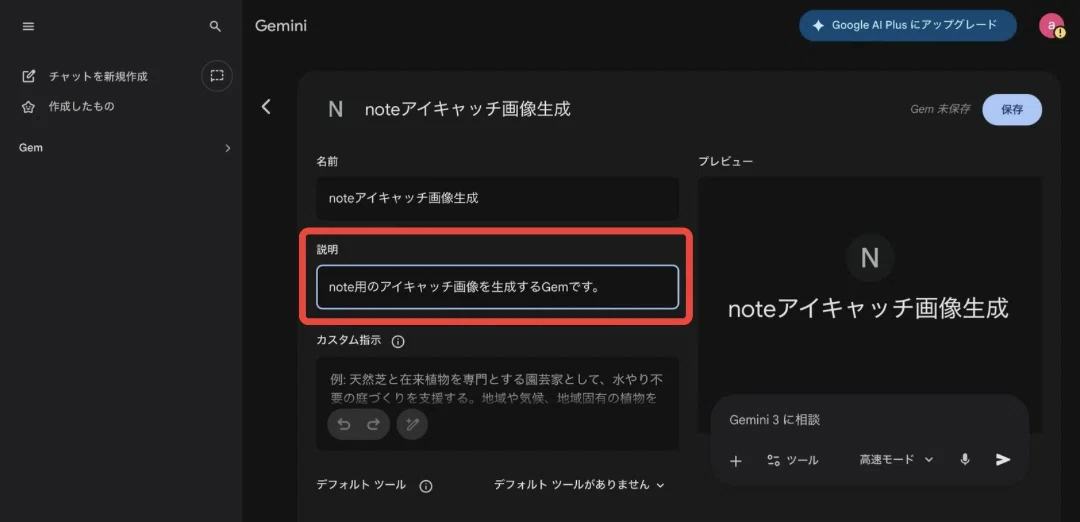
Task: Click the Gemini 3 に相談 prompt box
Action: 869,419
